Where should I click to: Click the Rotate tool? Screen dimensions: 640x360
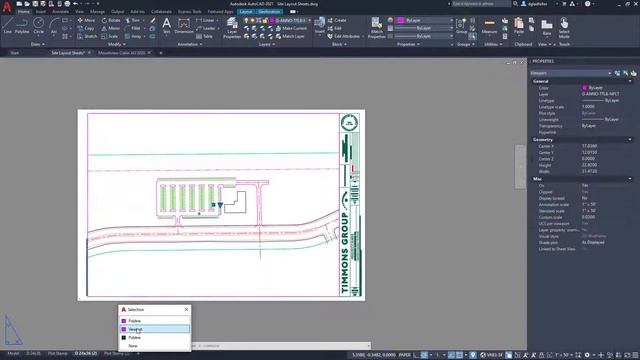(111, 20)
